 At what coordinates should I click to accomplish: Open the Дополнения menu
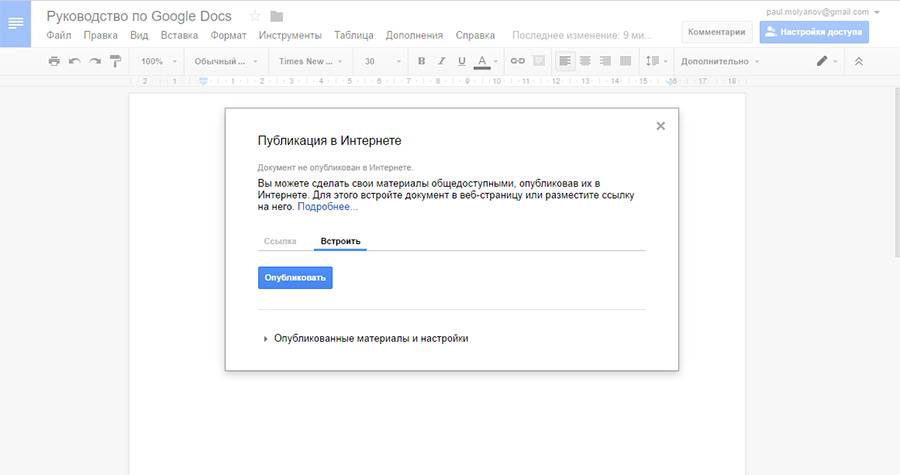(414, 35)
